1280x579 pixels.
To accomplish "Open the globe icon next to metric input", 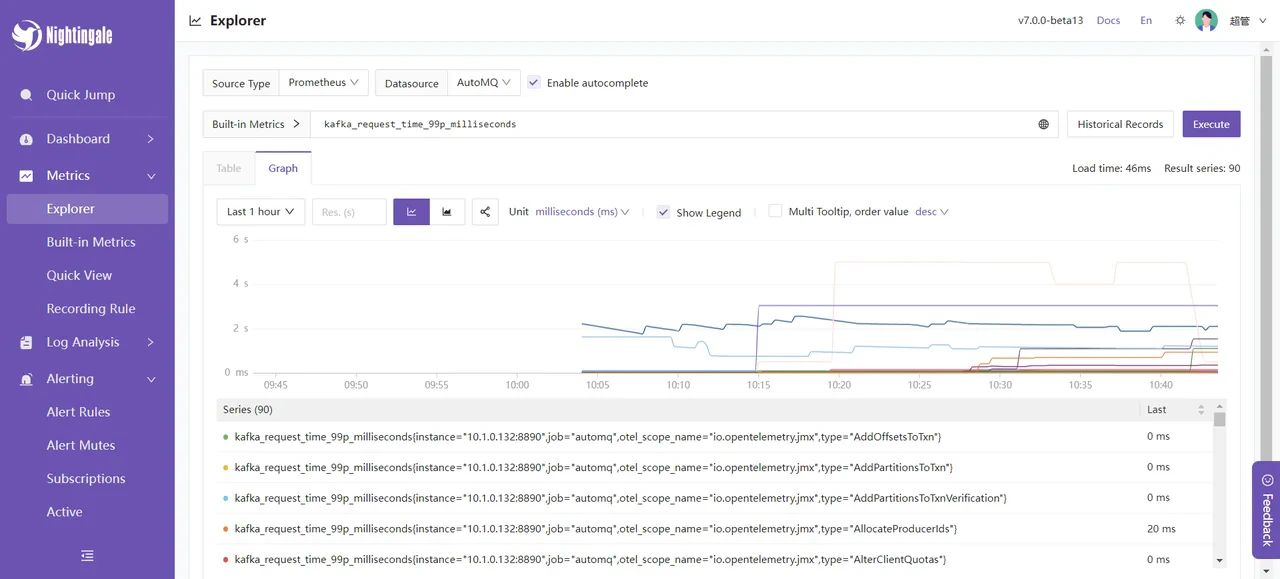I will click(1044, 123).
